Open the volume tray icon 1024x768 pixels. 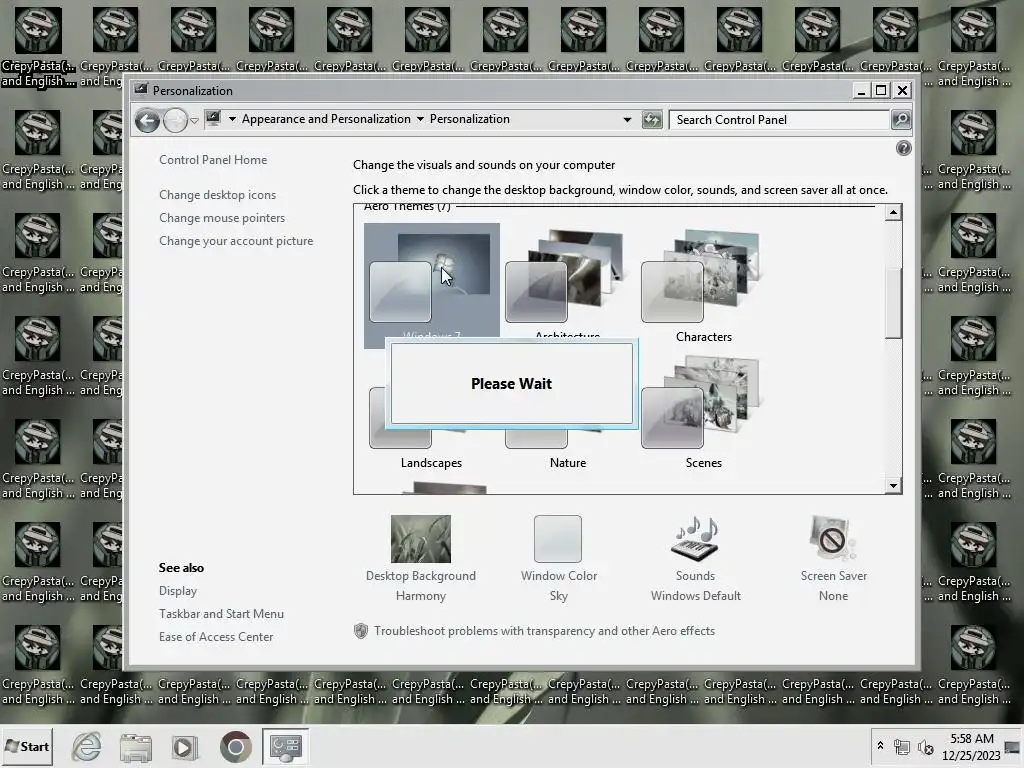[925, 746]
